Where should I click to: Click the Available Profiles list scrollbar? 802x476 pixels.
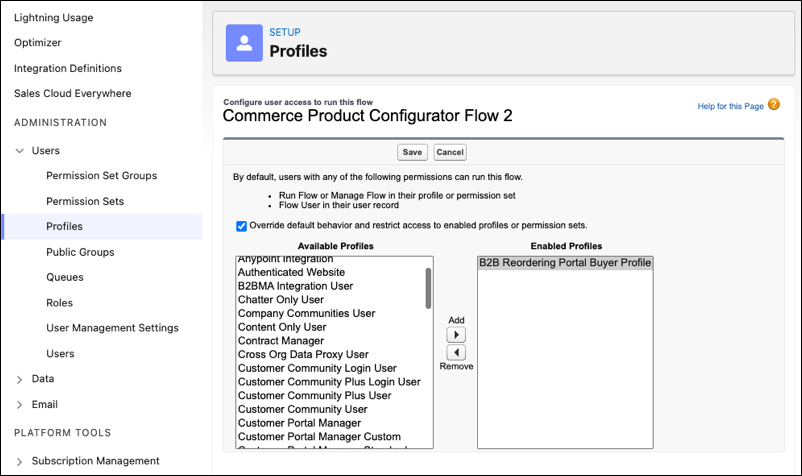(428, 288)
